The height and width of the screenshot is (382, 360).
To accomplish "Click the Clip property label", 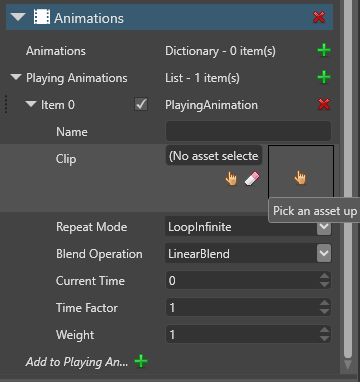I will tap(66, 159).
